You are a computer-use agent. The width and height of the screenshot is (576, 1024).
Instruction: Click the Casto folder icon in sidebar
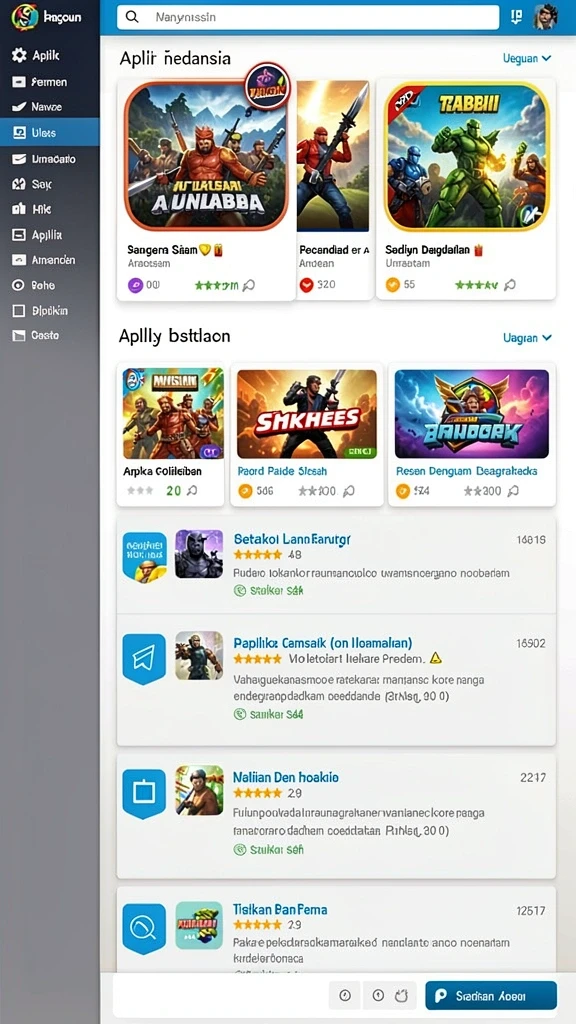pyautogui.click(x=19, y=335)
